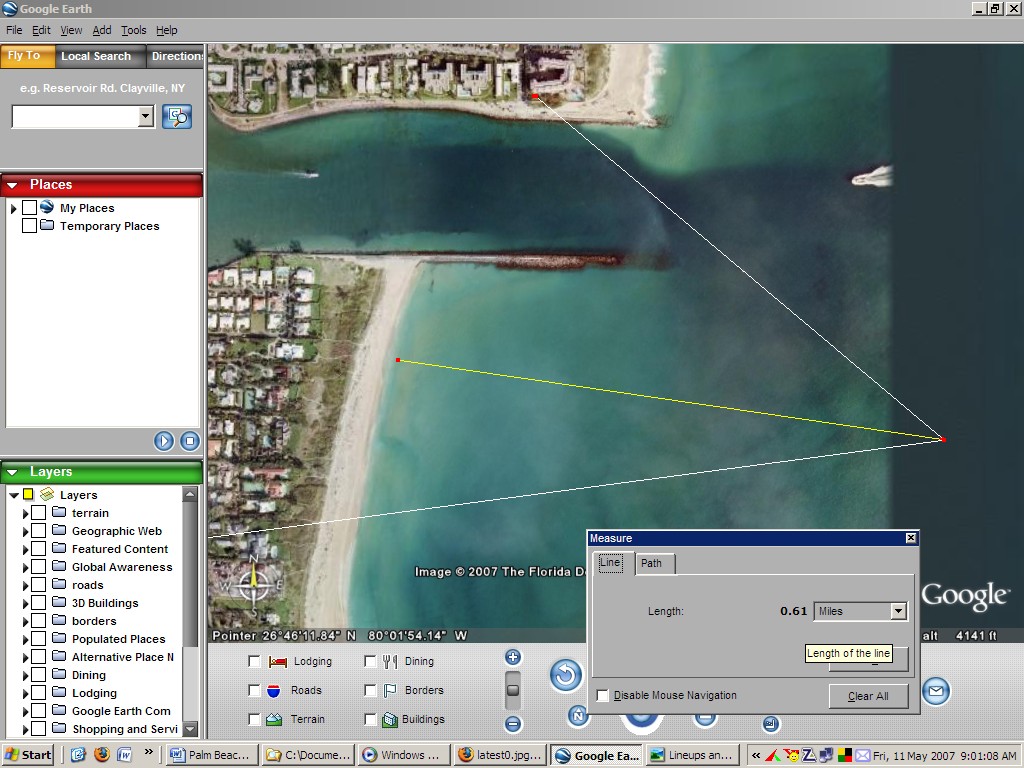Enable the Dining checkbox in the navigation panel

[370, 662]
